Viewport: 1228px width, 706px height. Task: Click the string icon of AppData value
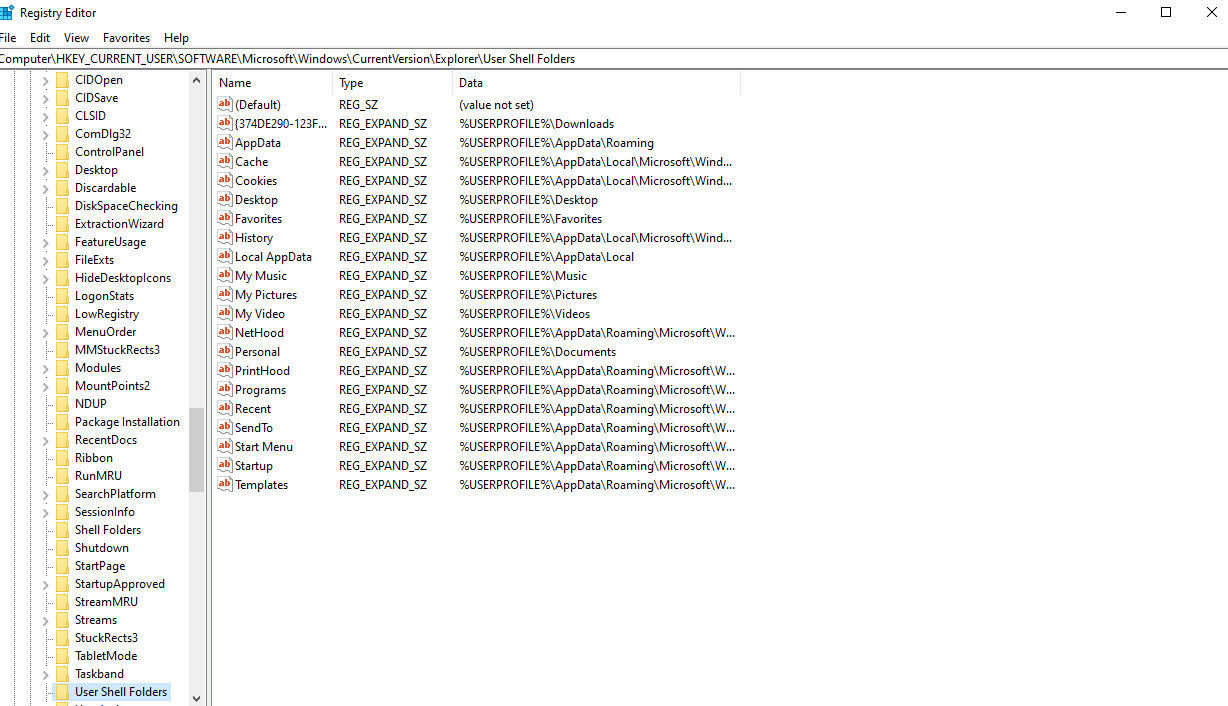pyautogui.click(x=225, y=142)
